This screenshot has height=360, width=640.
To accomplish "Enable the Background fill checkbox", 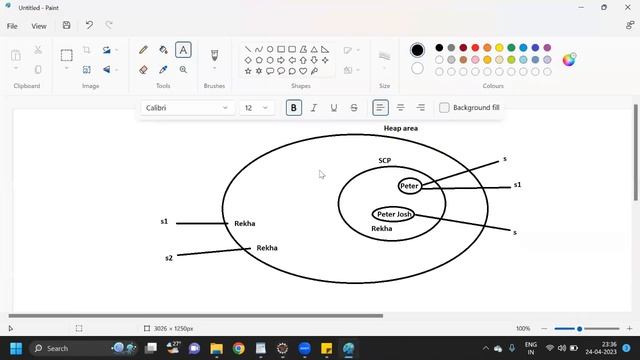I will coord(444,108).
